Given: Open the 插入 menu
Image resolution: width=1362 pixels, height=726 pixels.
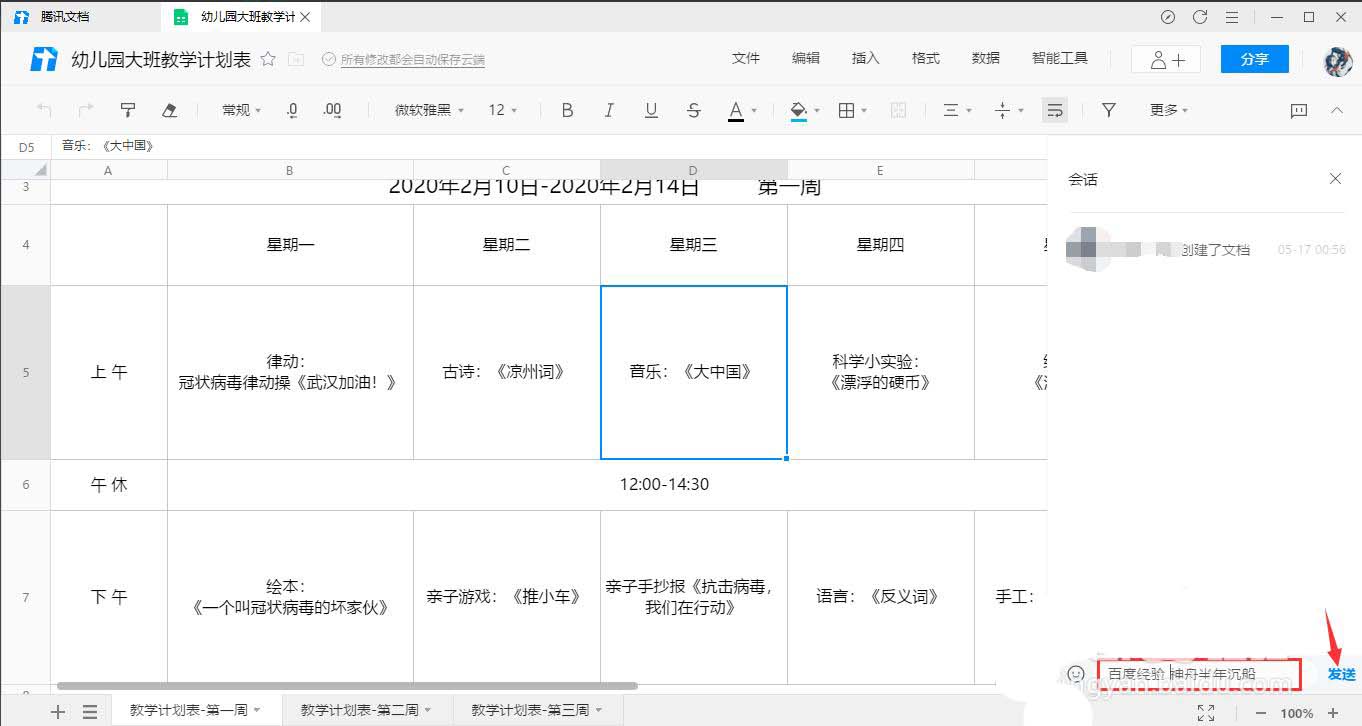Looking at the screenshot, I should [864, 58].
